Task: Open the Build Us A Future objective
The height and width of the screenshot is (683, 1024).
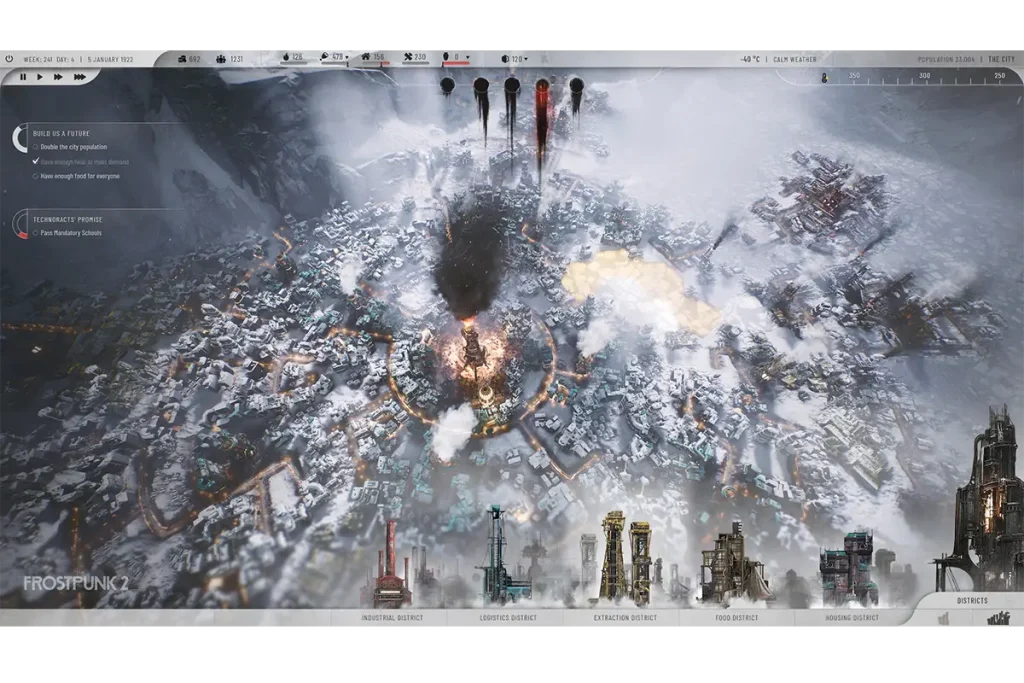Action: click(61, 133)
